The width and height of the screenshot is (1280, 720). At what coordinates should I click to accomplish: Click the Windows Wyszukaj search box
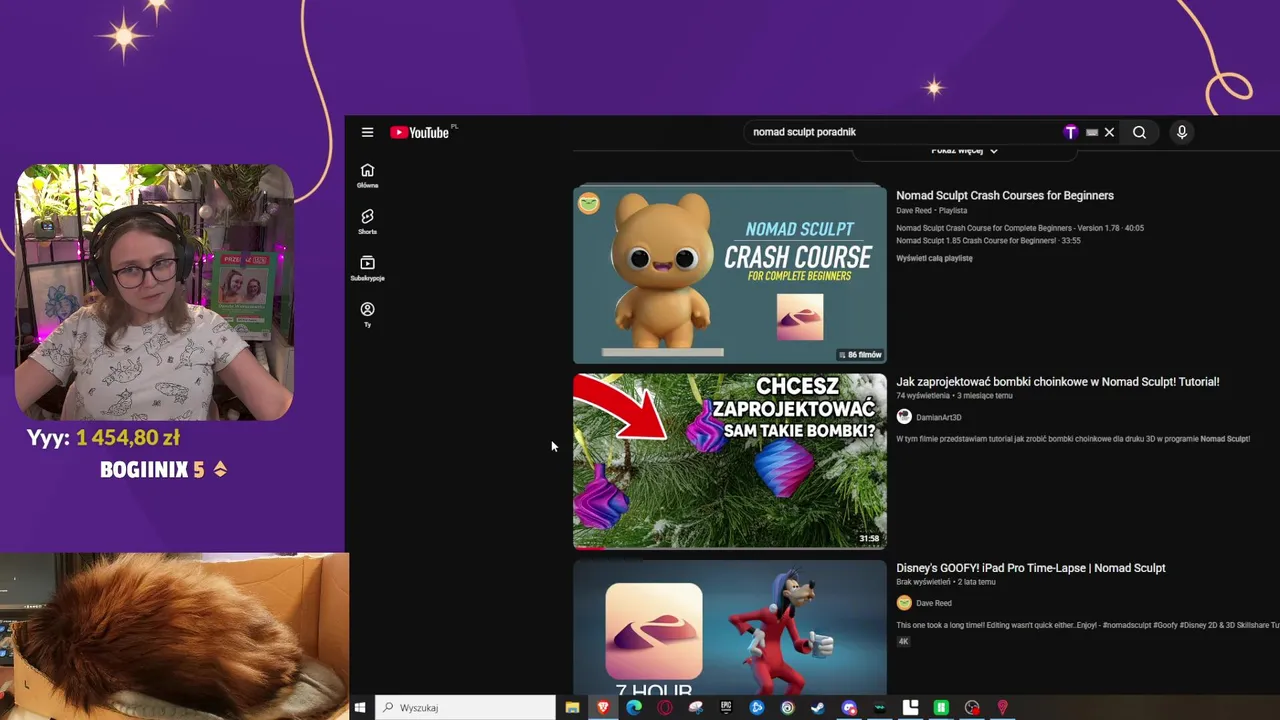[x=465, y=707]
